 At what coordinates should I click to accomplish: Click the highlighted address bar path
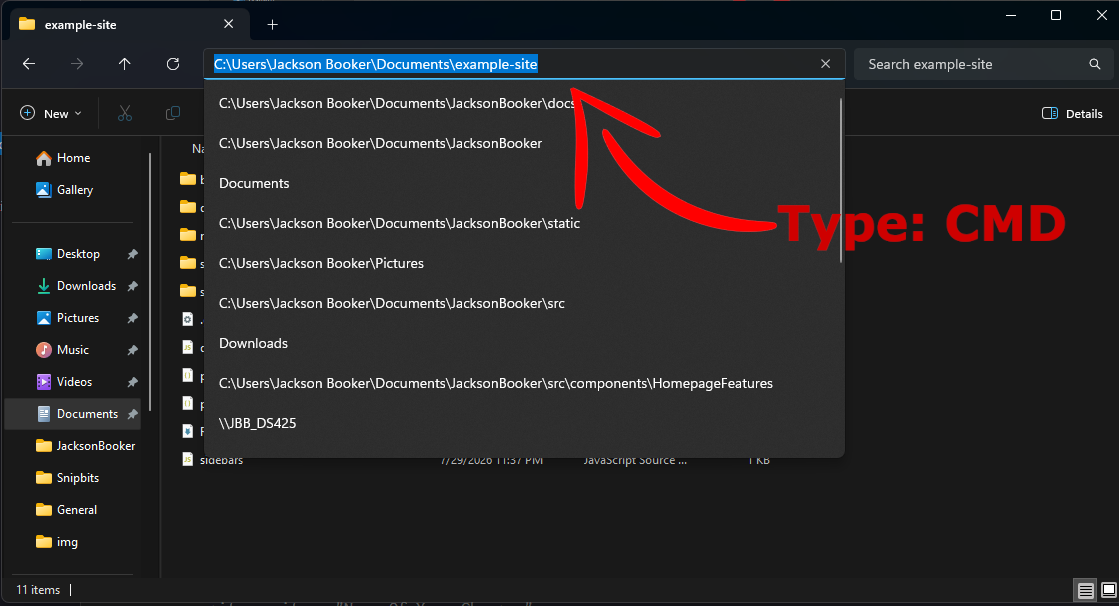pyautogui.click(x=375, y=64)
